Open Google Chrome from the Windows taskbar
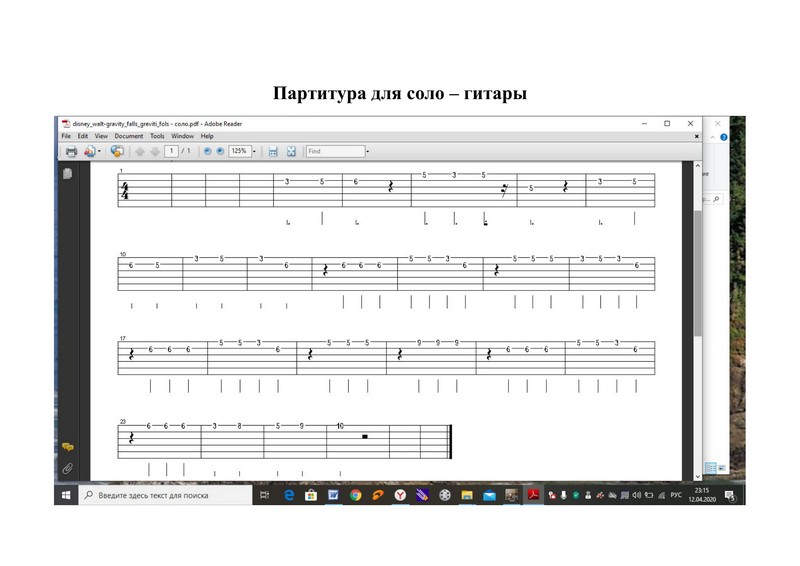This screenshot has height=566, width=800. [x=355, y=495]
